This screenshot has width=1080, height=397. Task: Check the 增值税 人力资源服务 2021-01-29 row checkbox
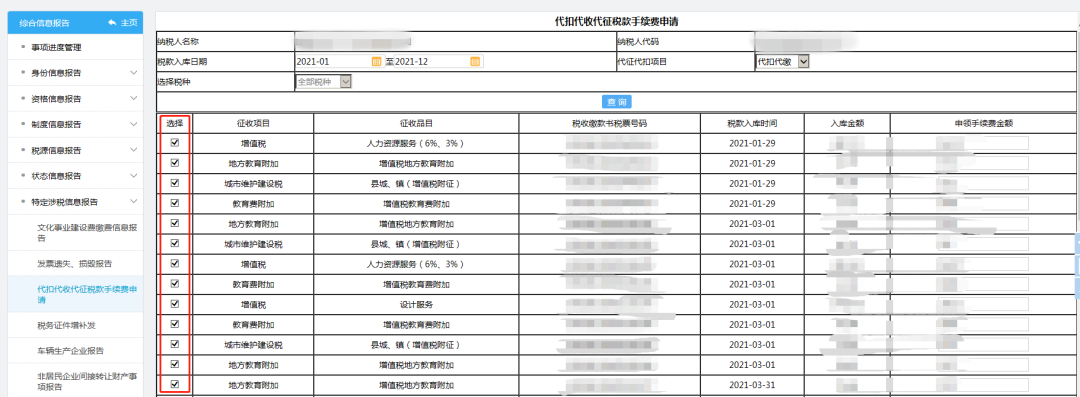(175, 143)
